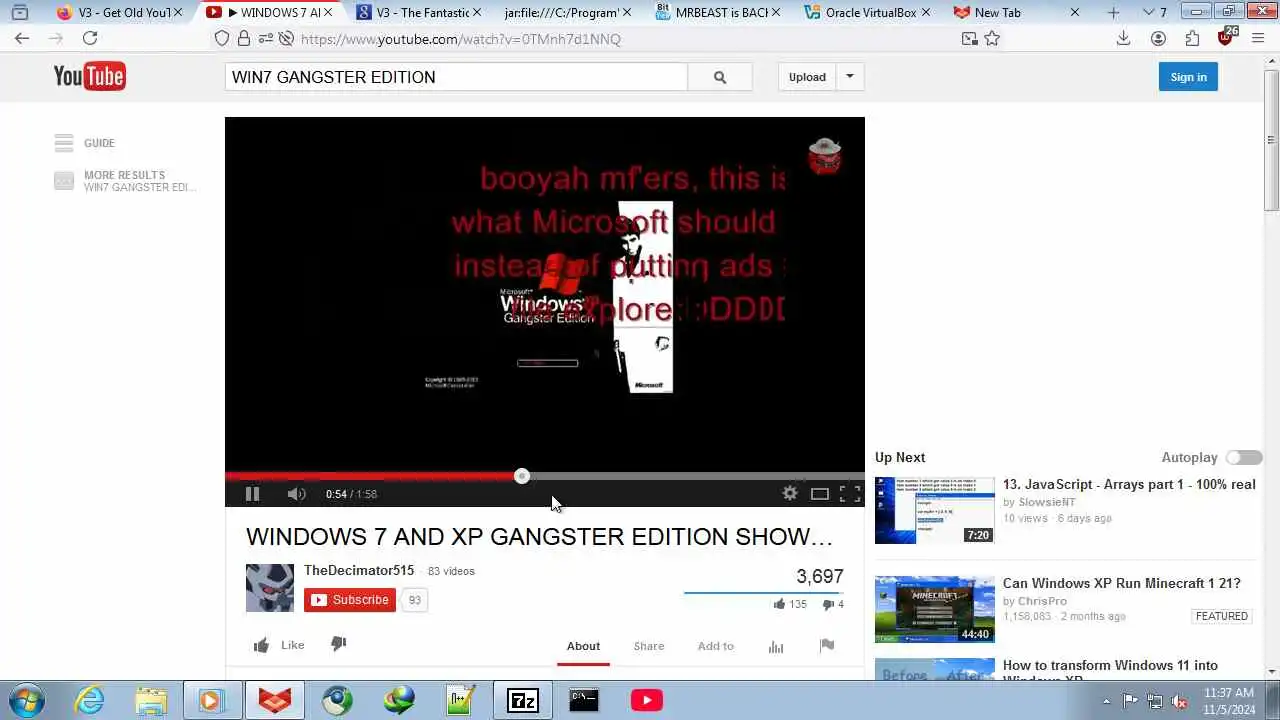Click the Like thumbs-up button
This screenshot has height=720, width=1280.
[x=279, y=645]
